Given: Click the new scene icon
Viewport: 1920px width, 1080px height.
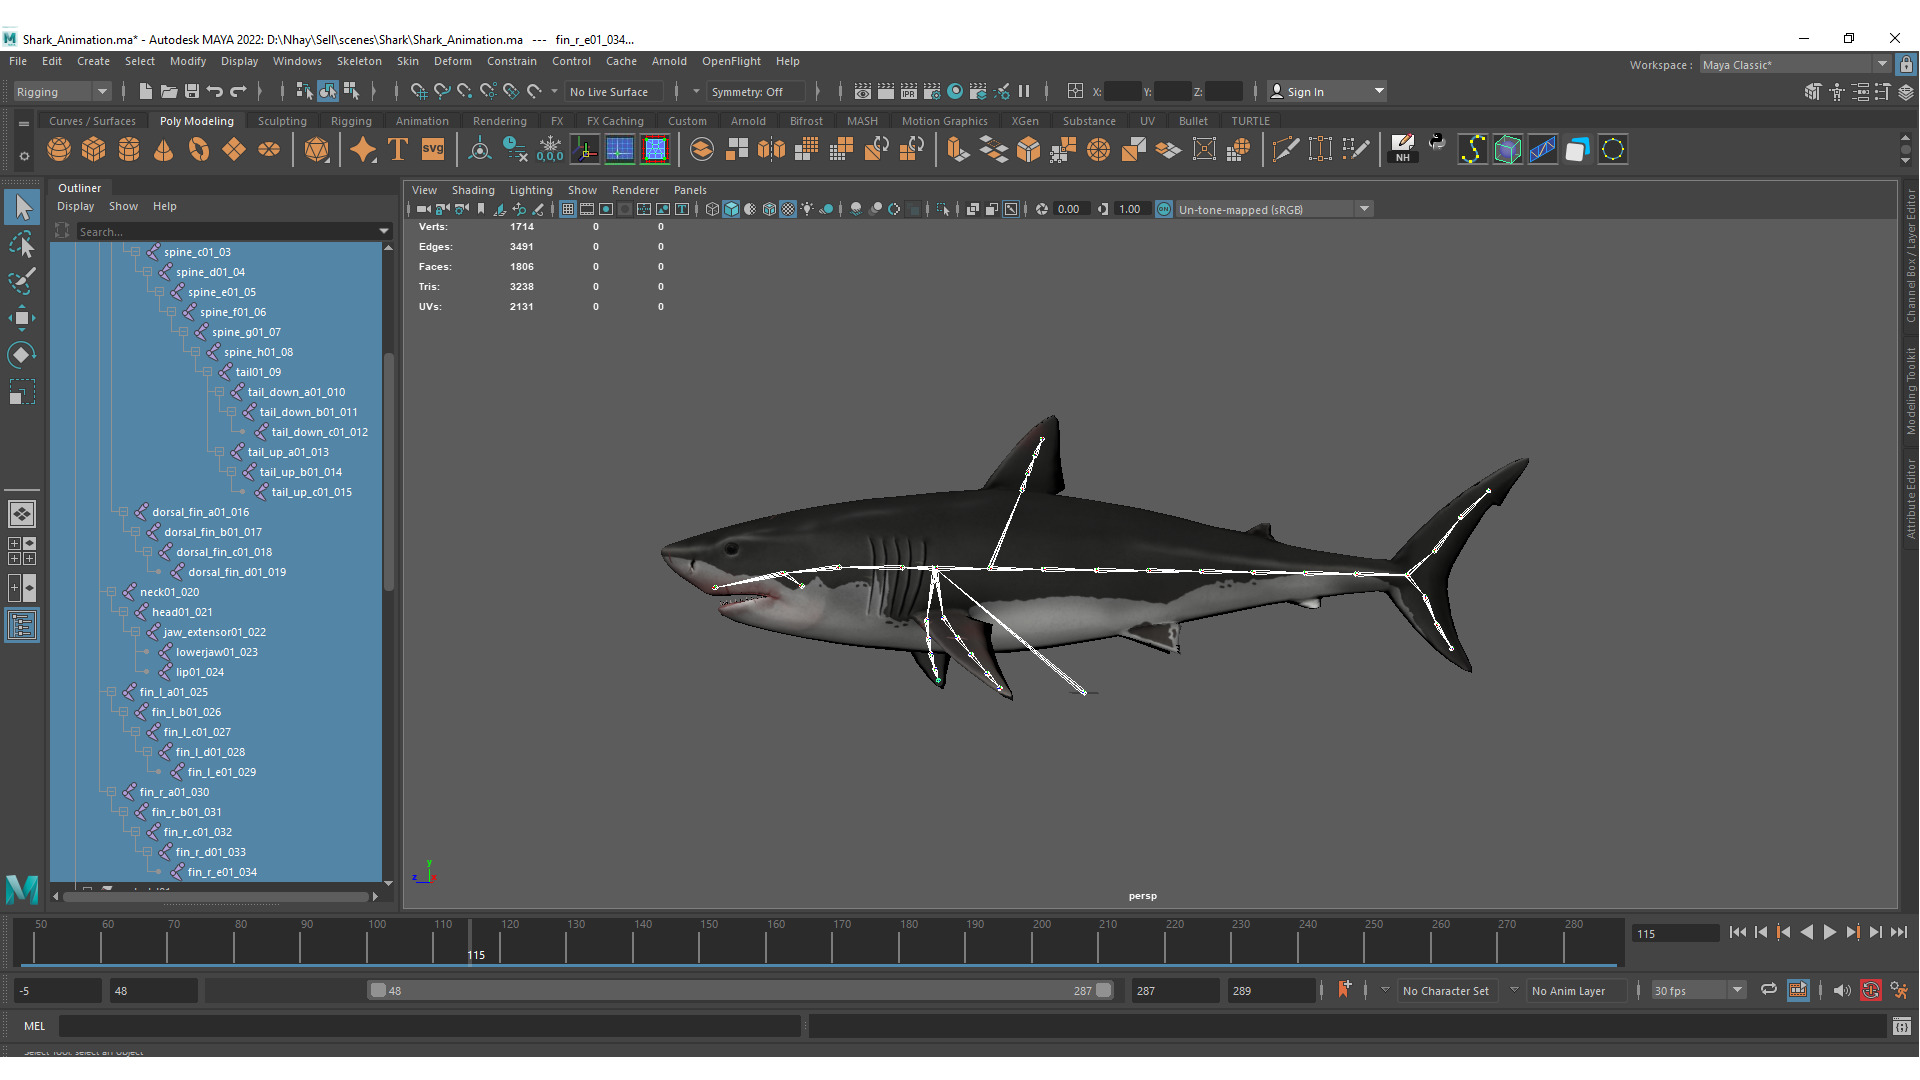Looking at the screenshot, I should coord(146,91).
